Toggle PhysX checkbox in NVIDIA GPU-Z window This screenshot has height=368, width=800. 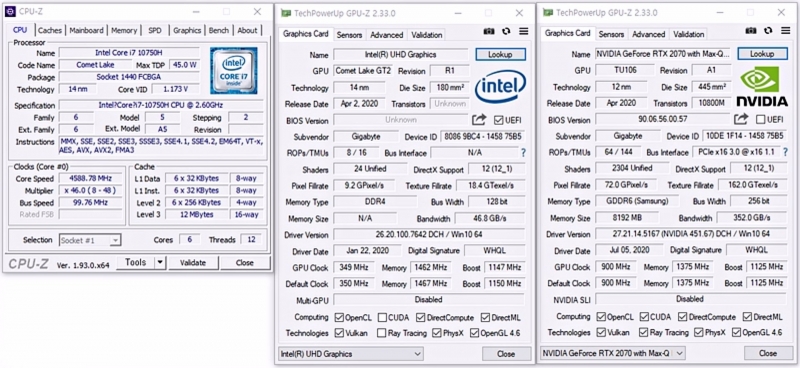pos(699,332)
